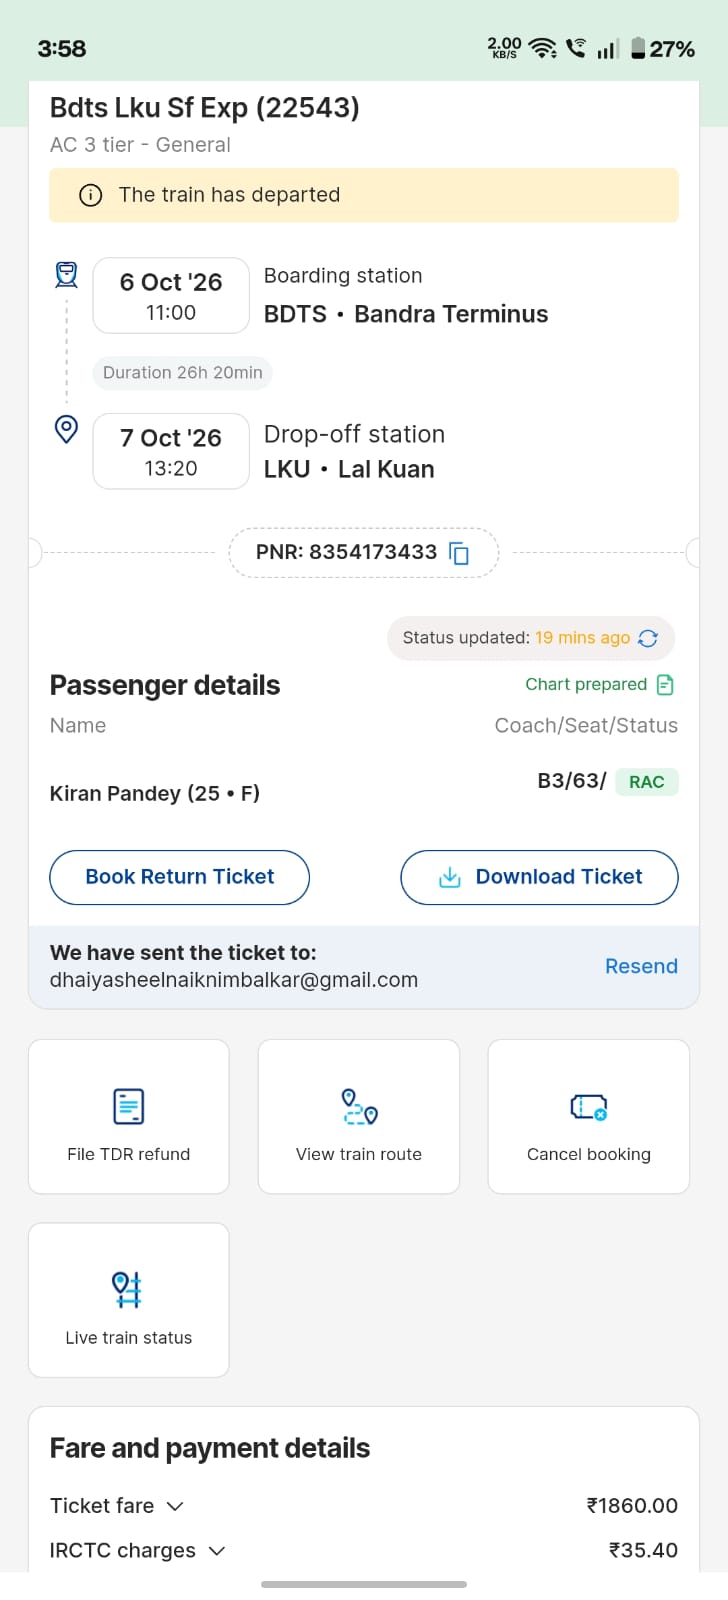Image resolution: width=728 pixels, height=1600 pixels.
Task: Resend the ticket email
Action: 641,966
